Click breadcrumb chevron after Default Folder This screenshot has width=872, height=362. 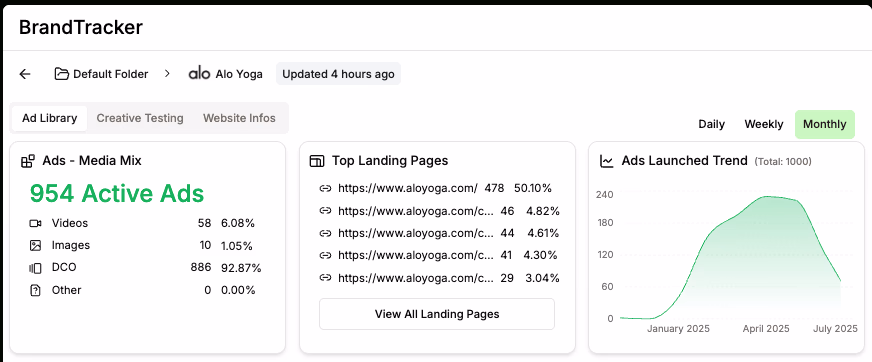tap(167, 74)
